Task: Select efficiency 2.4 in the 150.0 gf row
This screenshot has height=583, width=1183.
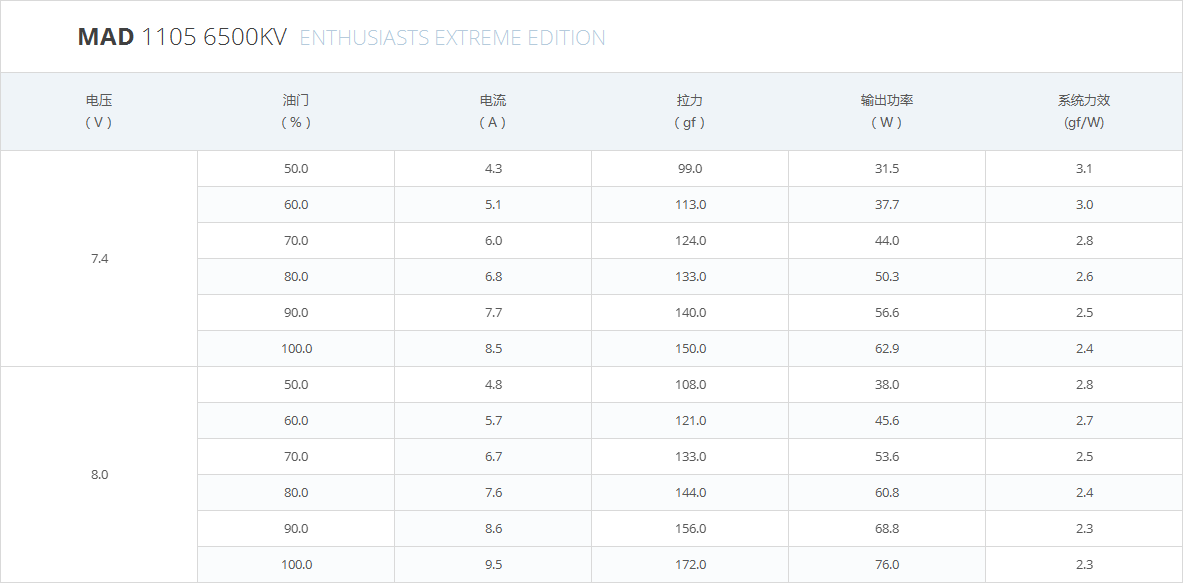Action: [x=1084, y=348]
